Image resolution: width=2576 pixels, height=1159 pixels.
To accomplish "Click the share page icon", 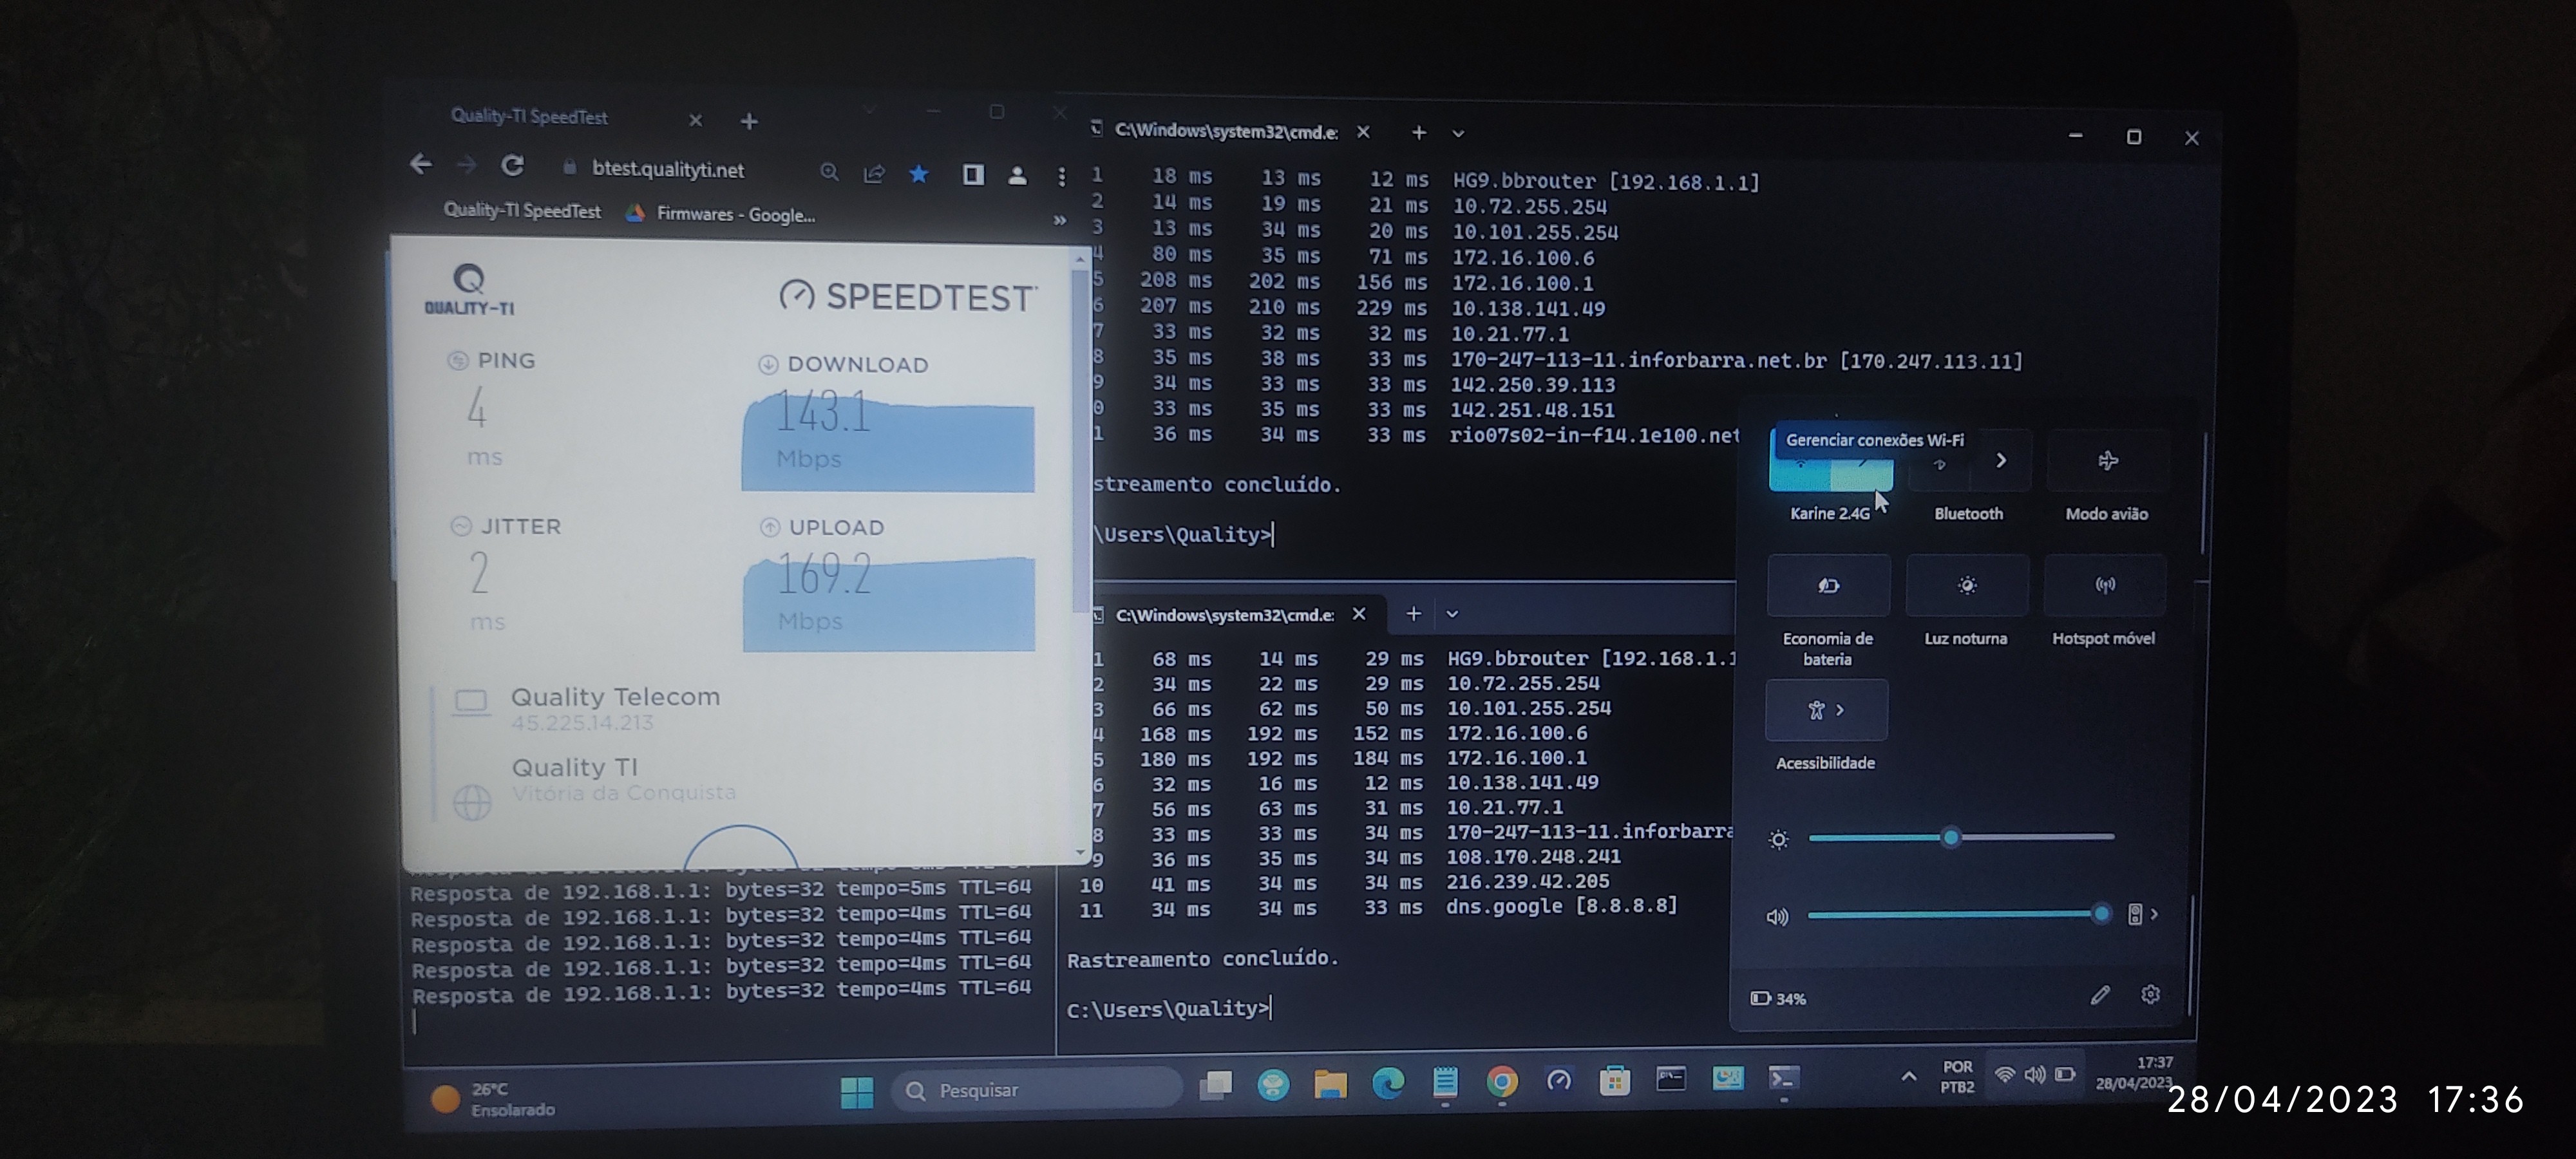I will pyautogui.click(x=874, y=174).
